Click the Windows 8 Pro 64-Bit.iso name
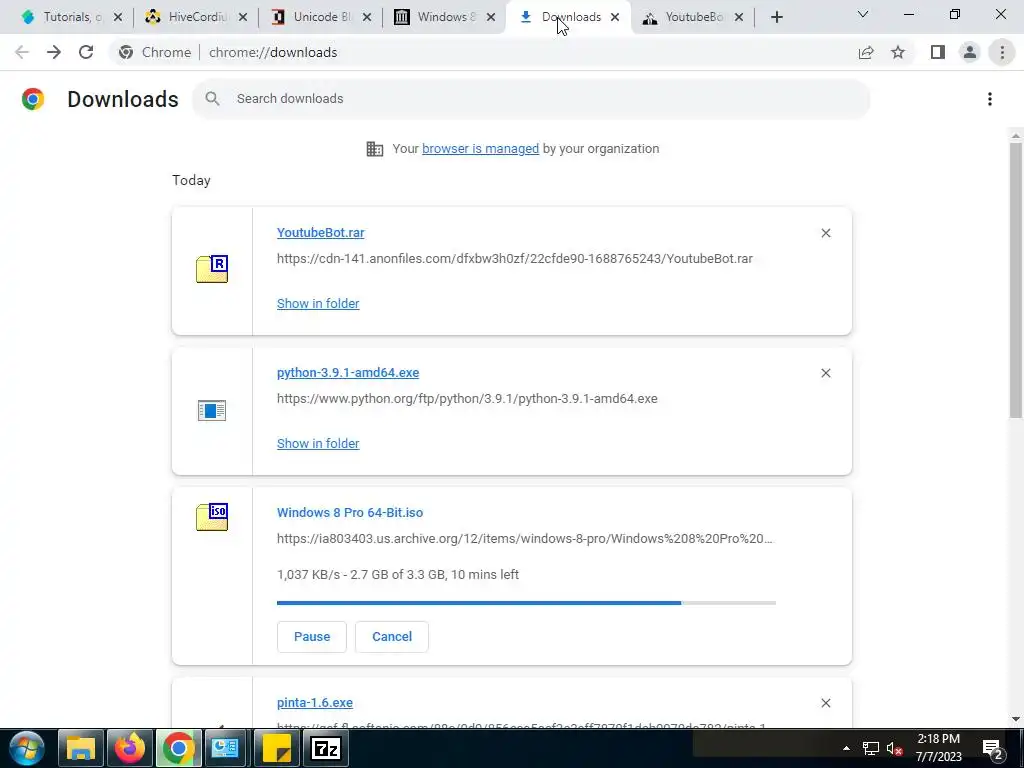This screenshot has width=1024, height=768. (x=350, y=513)
